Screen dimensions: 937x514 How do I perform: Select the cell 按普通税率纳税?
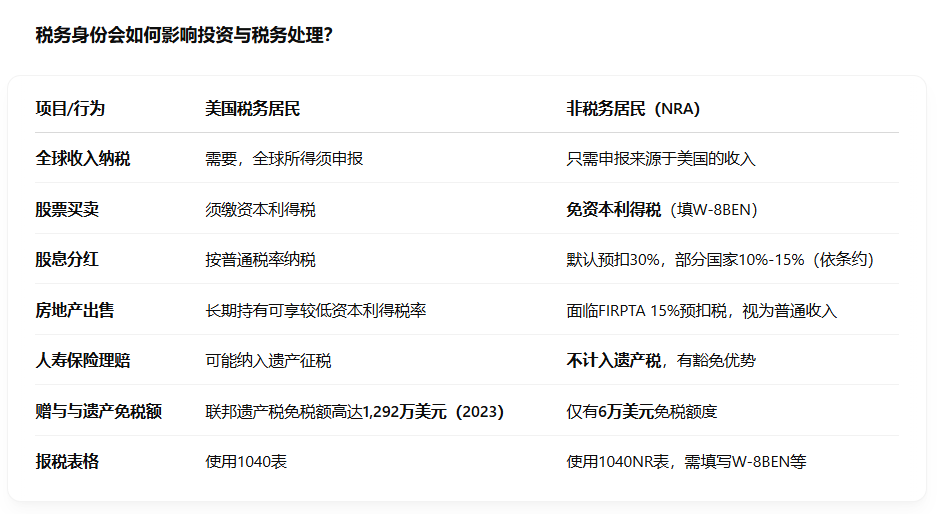point(260,260)
